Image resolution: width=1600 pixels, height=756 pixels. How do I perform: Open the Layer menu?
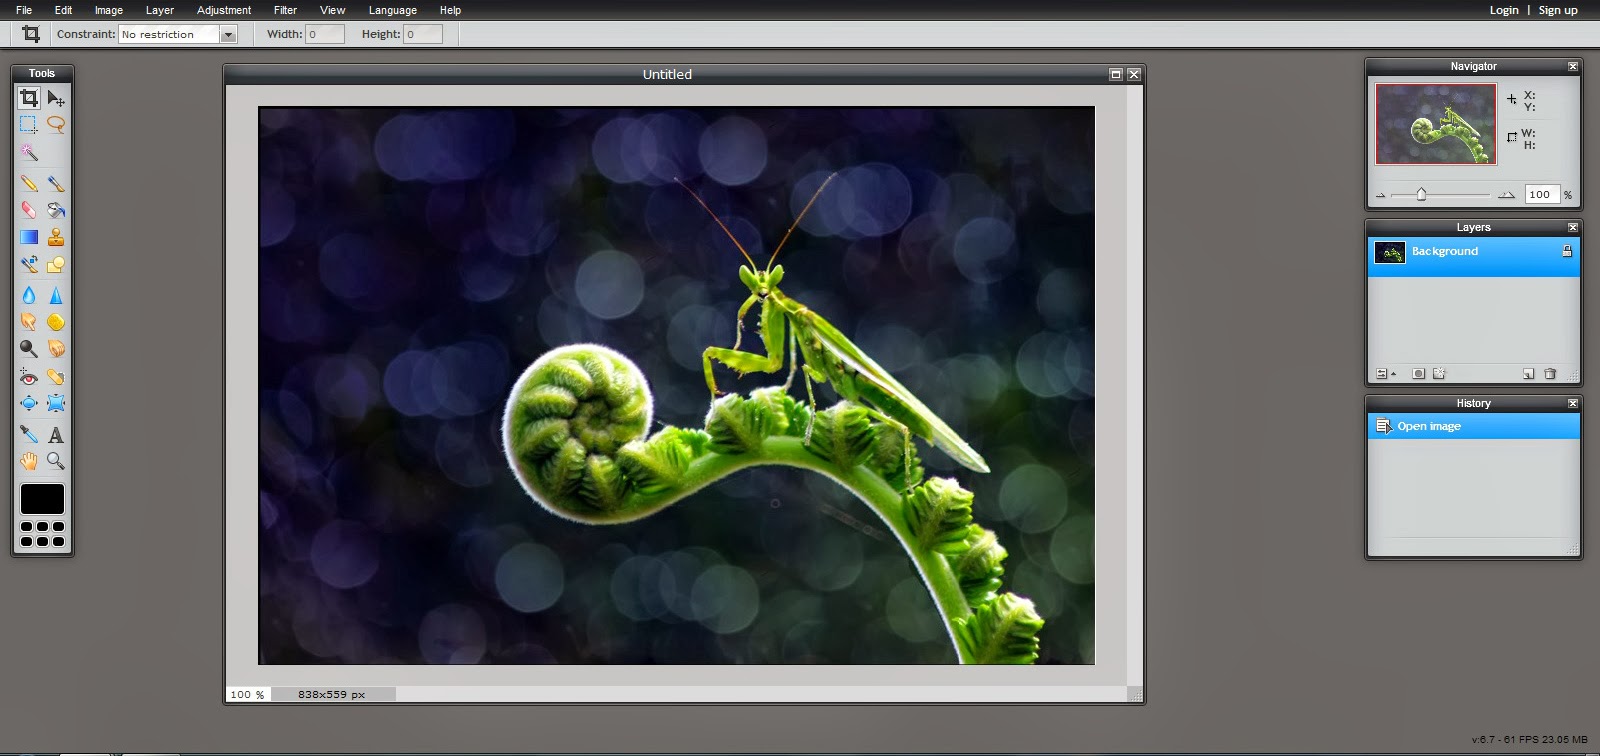(x=160, y=10)
